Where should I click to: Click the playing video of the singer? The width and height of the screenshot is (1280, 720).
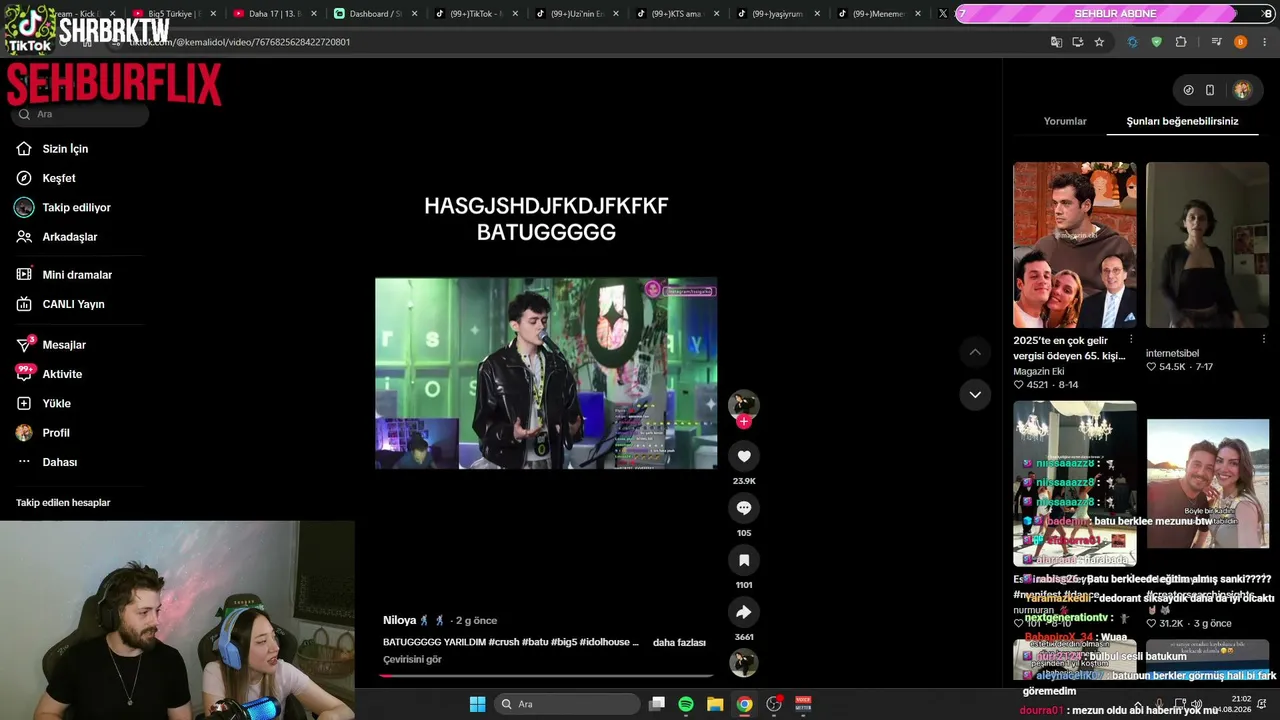point(546,373)
